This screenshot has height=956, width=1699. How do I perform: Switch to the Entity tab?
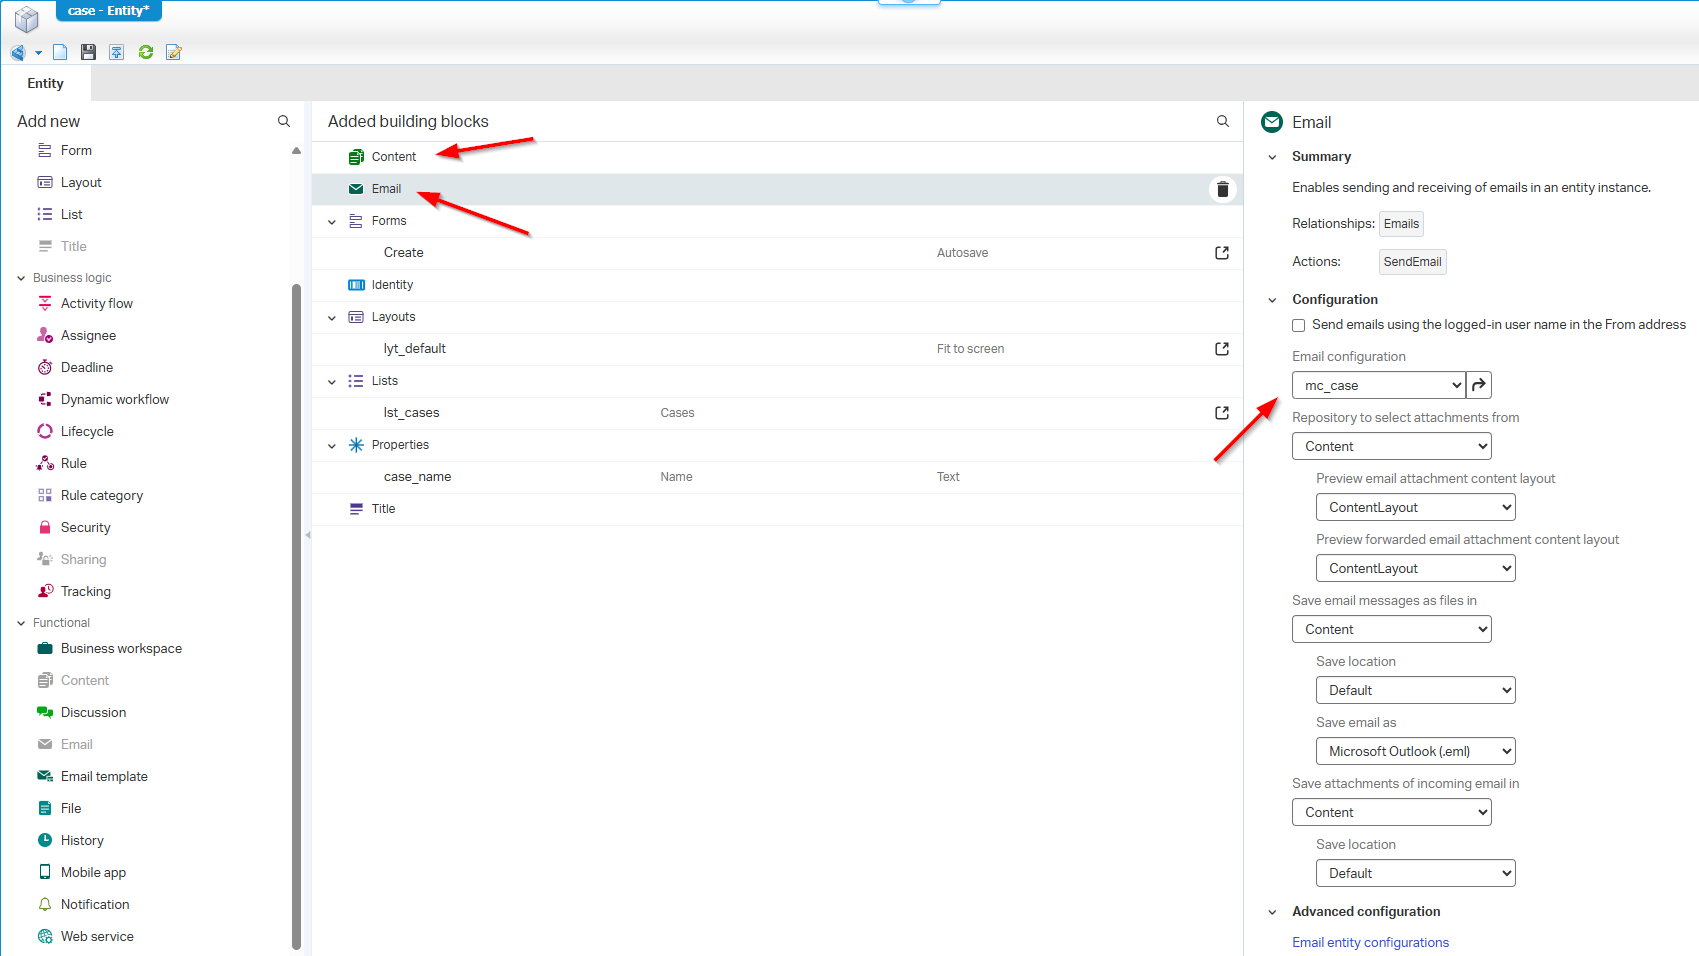46,84
